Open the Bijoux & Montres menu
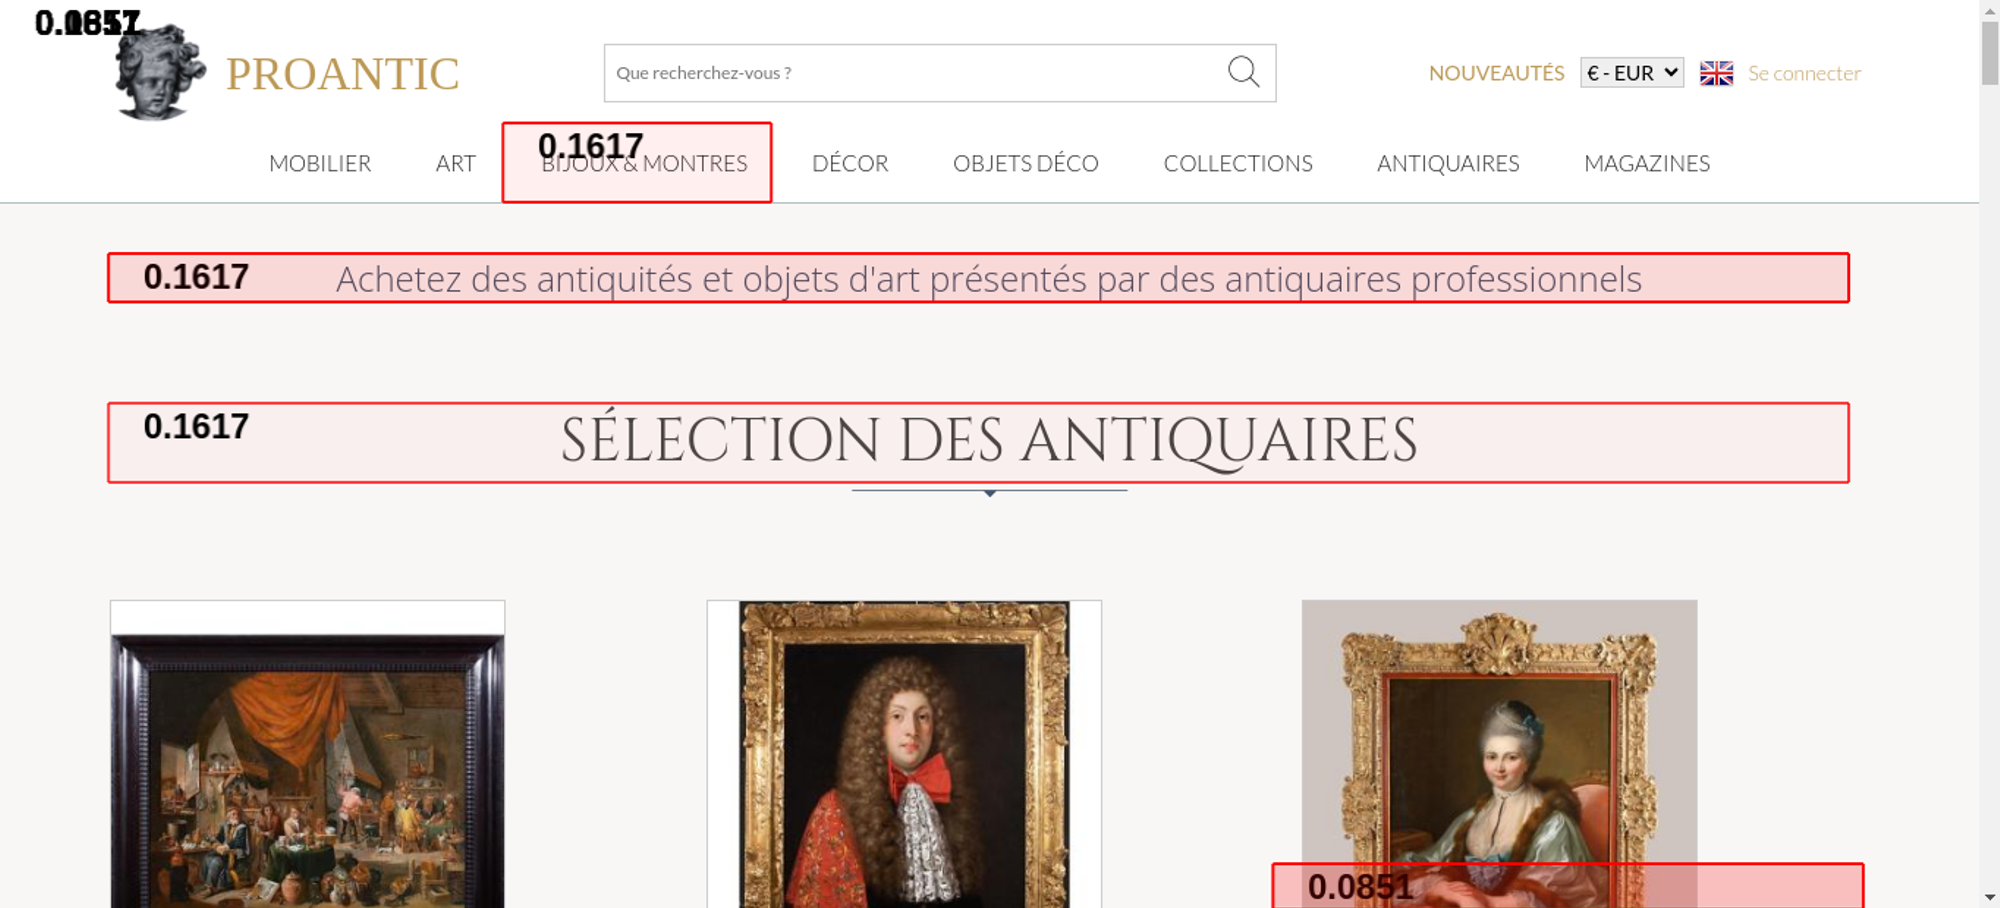2000x908 pixels. coord(644,163)
